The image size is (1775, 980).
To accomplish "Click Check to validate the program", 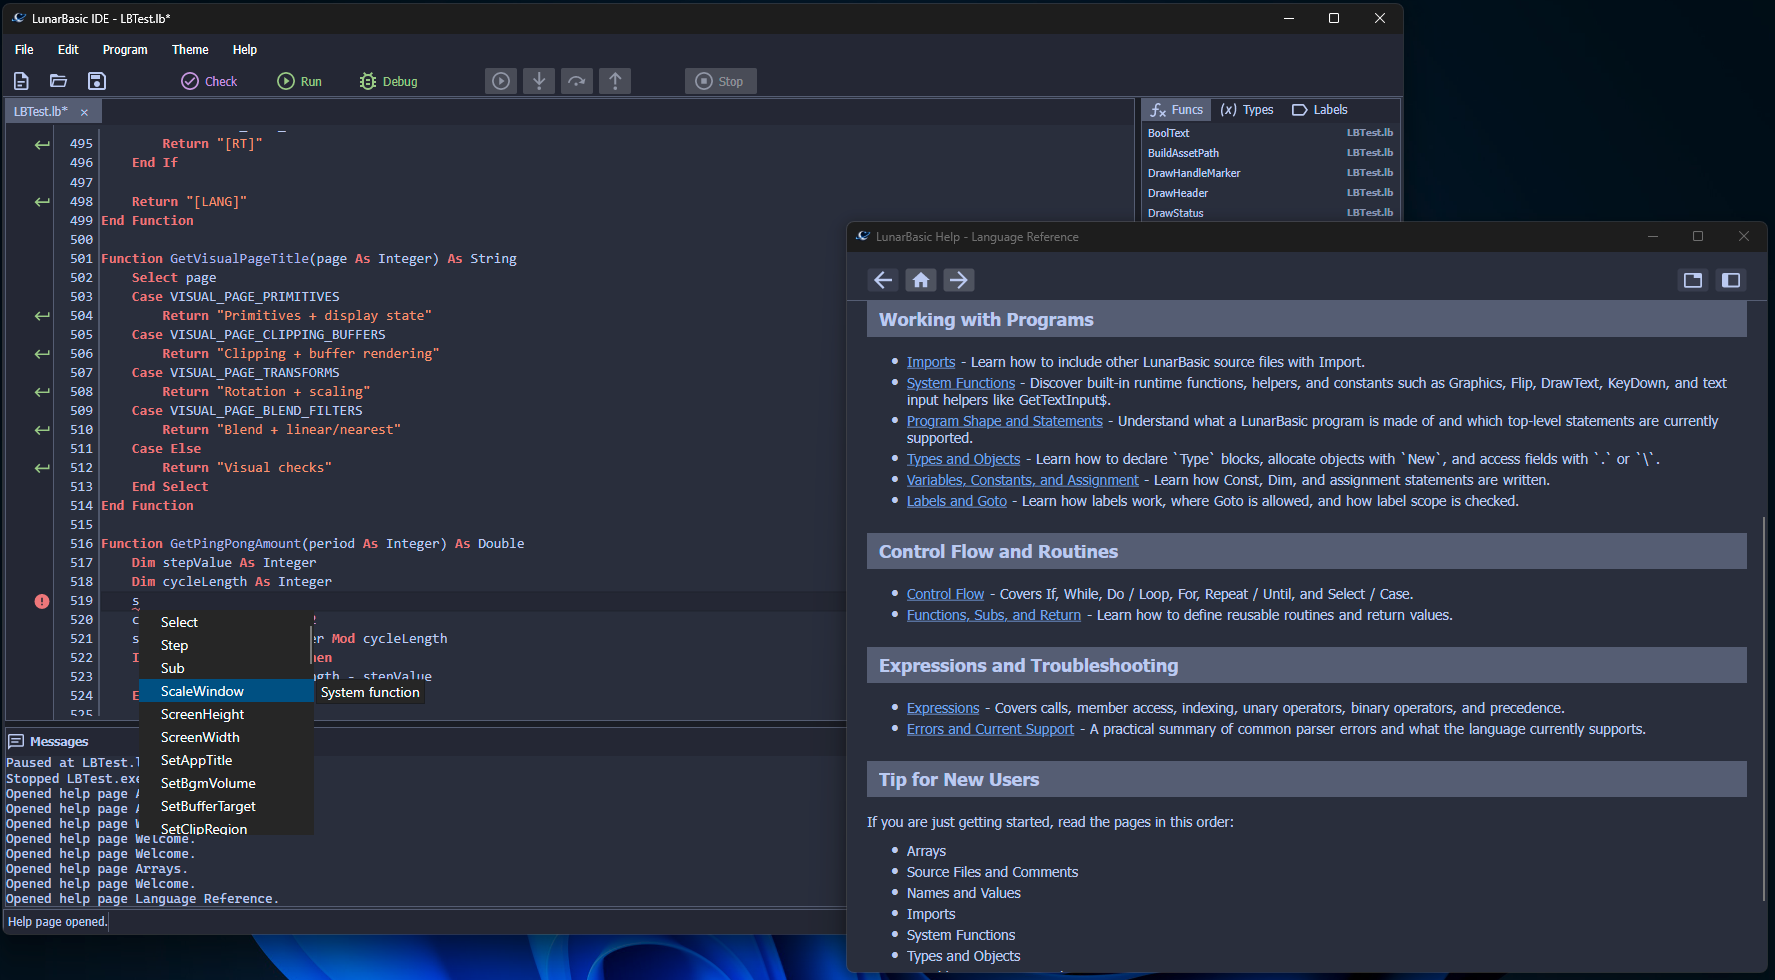I will click(x=209, y=81).
